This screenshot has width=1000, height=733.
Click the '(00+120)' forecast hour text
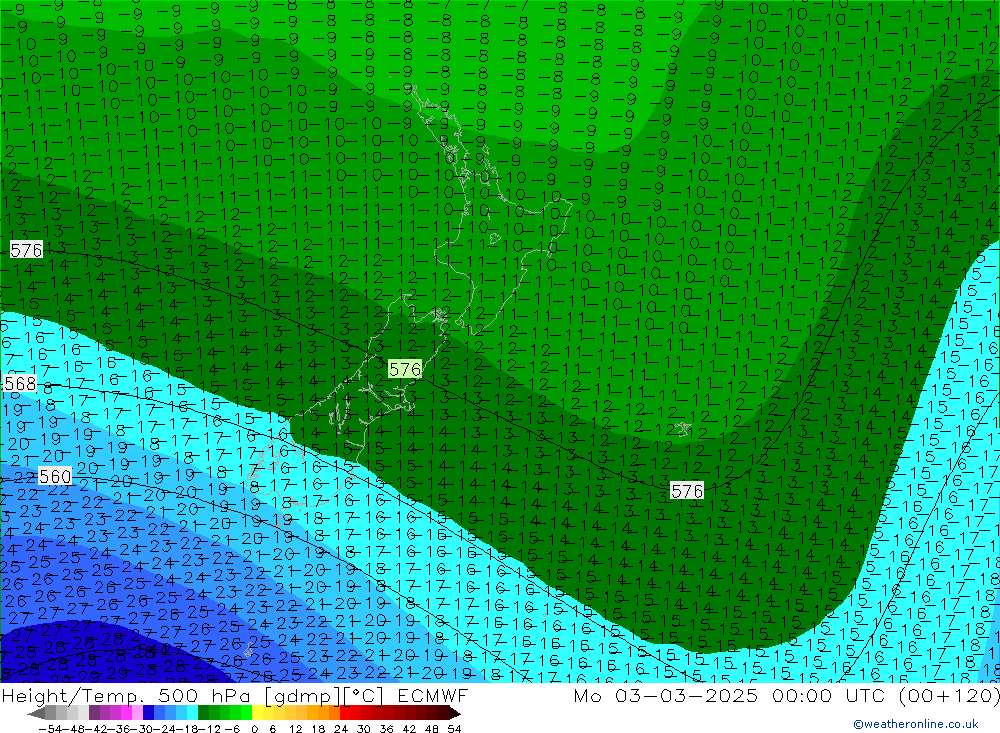coord(948,695)
